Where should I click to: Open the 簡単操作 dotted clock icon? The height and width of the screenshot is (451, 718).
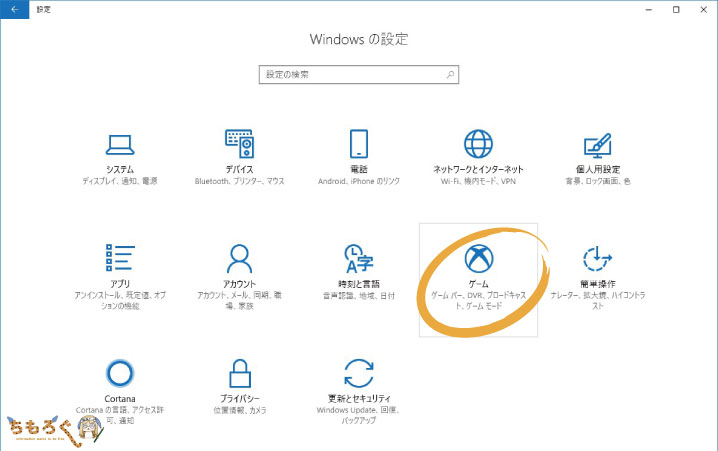pyautogui.click(x=598, y=259)
